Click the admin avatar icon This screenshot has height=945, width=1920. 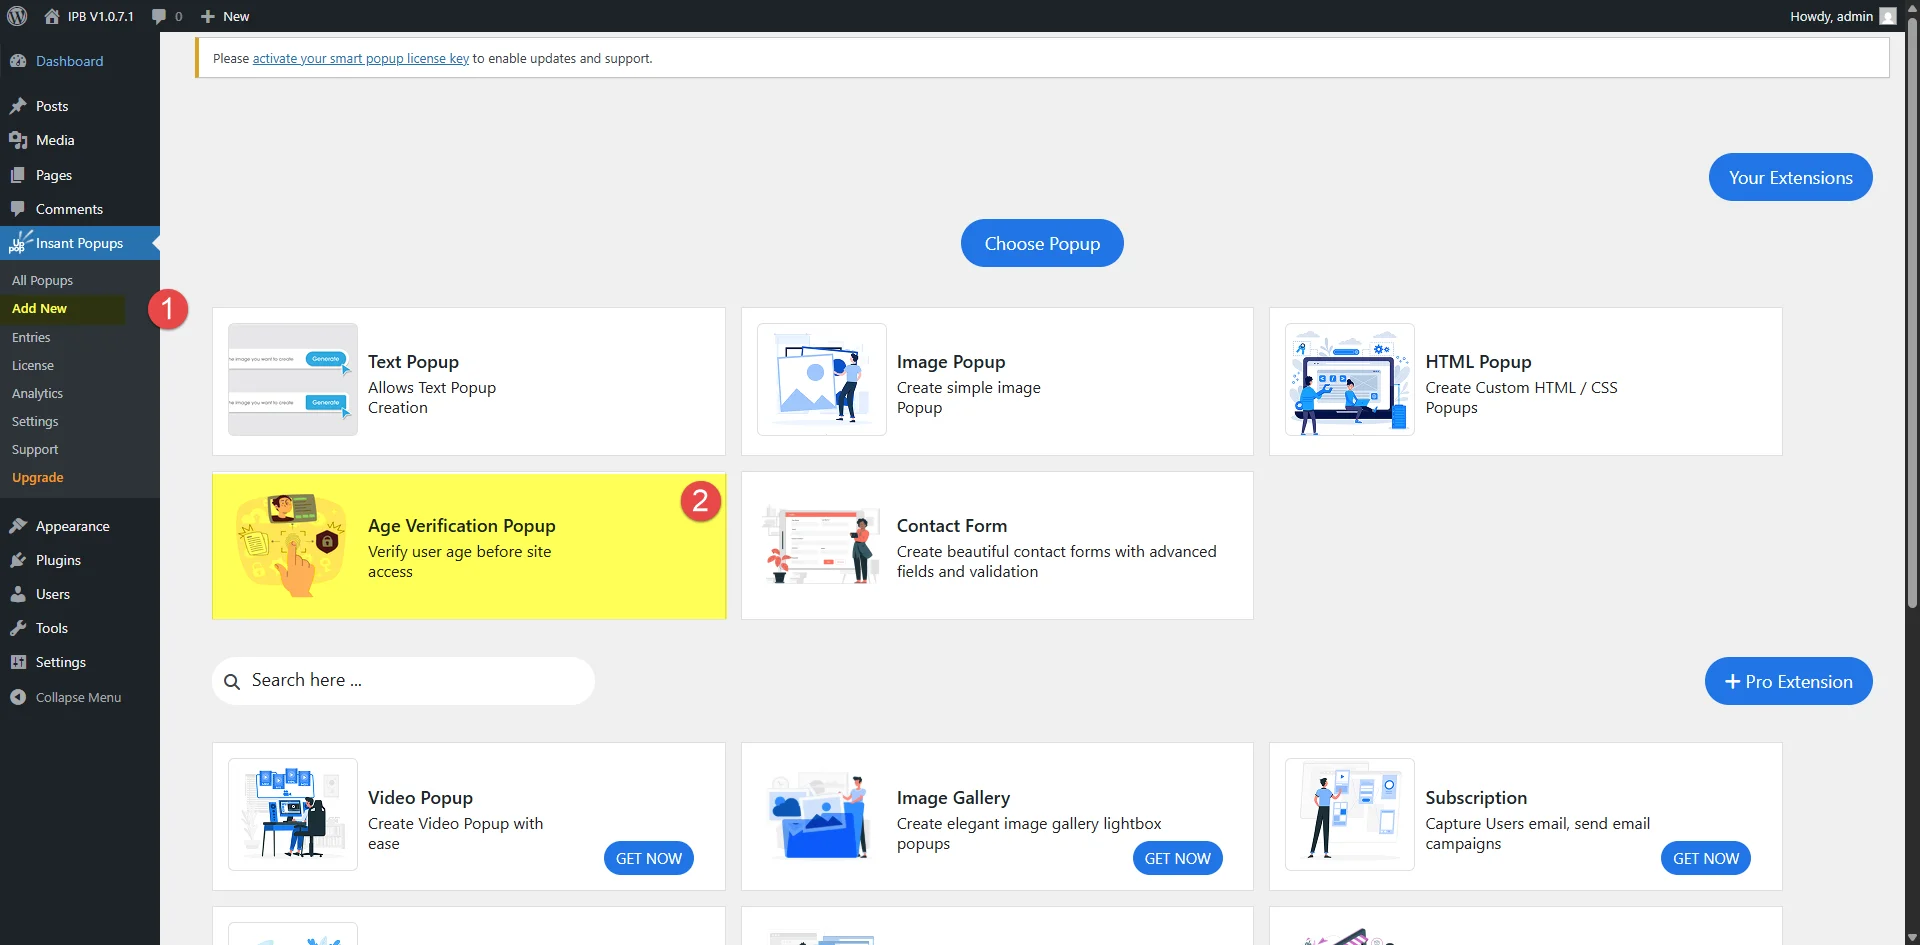click(1888, 16)
